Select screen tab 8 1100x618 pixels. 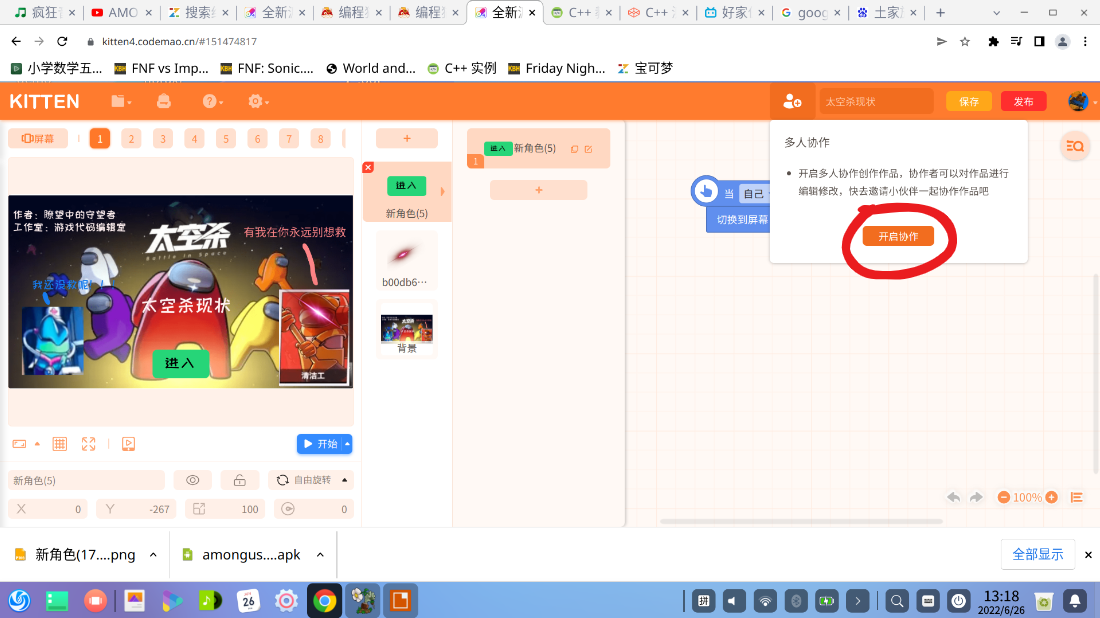pos(321,139)
